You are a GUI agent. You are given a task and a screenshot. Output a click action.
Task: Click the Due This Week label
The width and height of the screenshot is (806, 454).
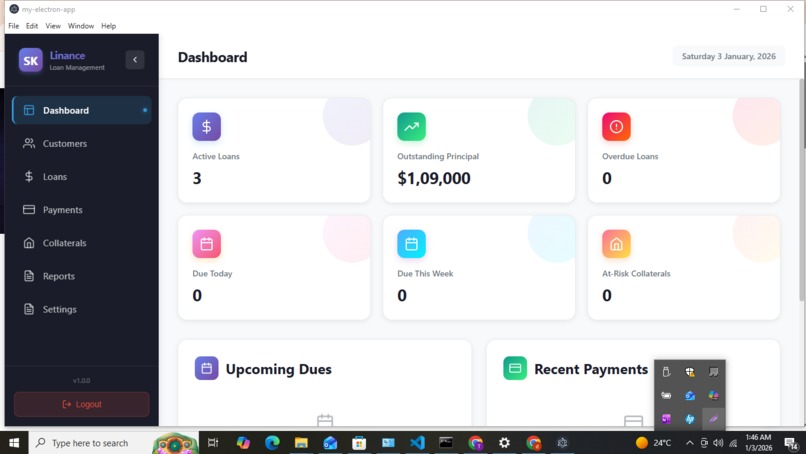[425, 274]
